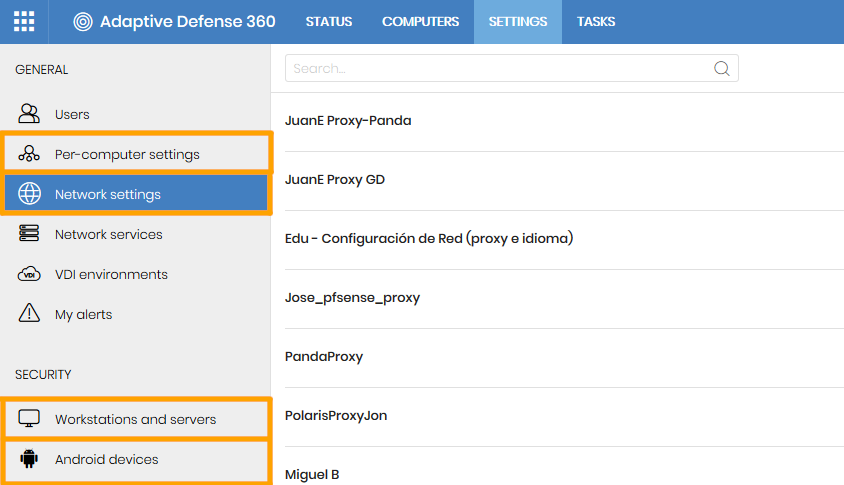
Task: Switch to the STATUS tab
Action: click(x=329, y=22)
